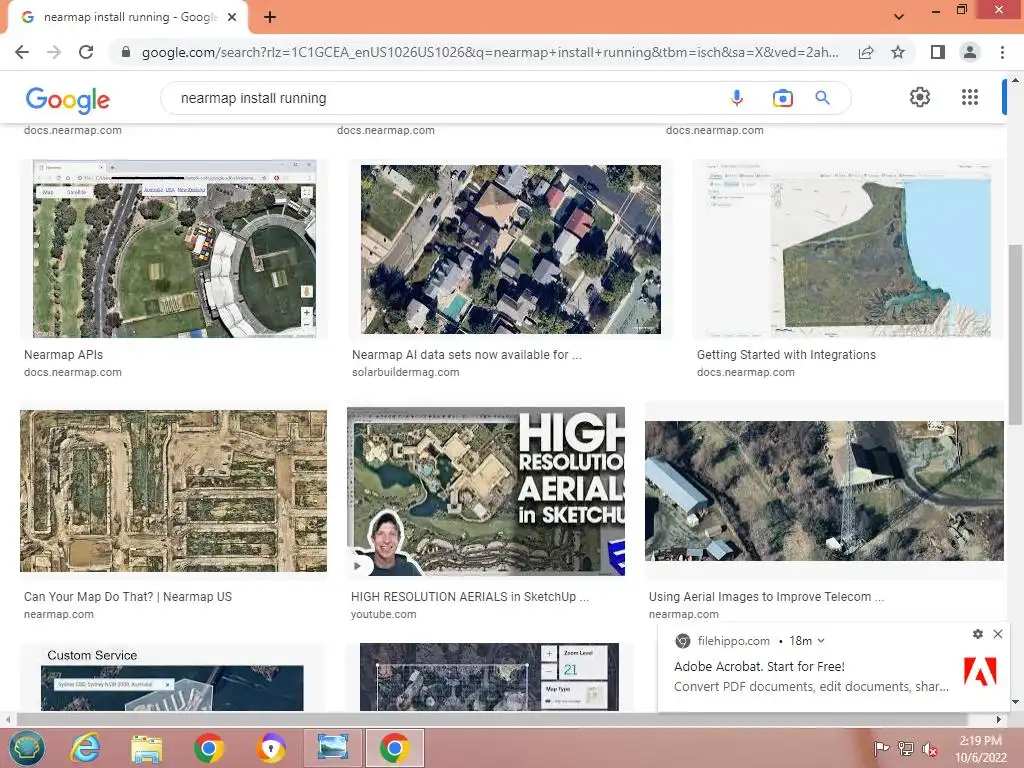
Task: Start voice search with microphone icon
Action: pyautogui.click(x=737, y=98)
